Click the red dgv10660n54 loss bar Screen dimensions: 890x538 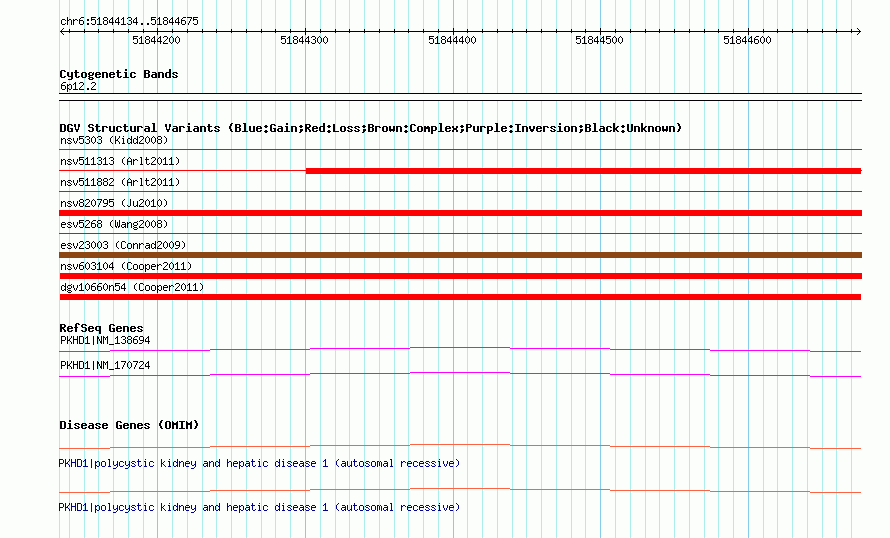point(460,297)
